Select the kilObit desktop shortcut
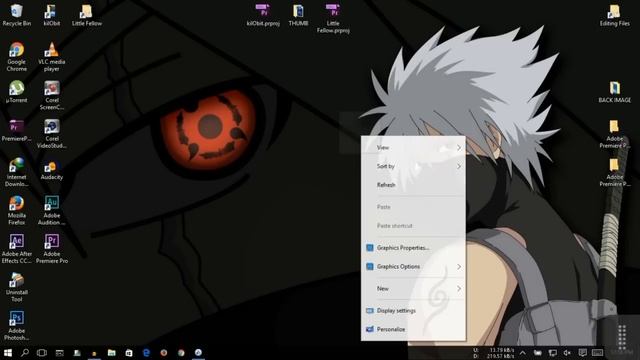 51,16
